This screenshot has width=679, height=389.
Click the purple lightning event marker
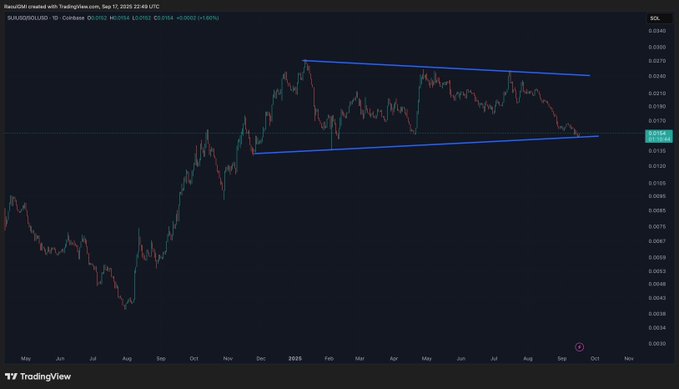pos(579,347)
